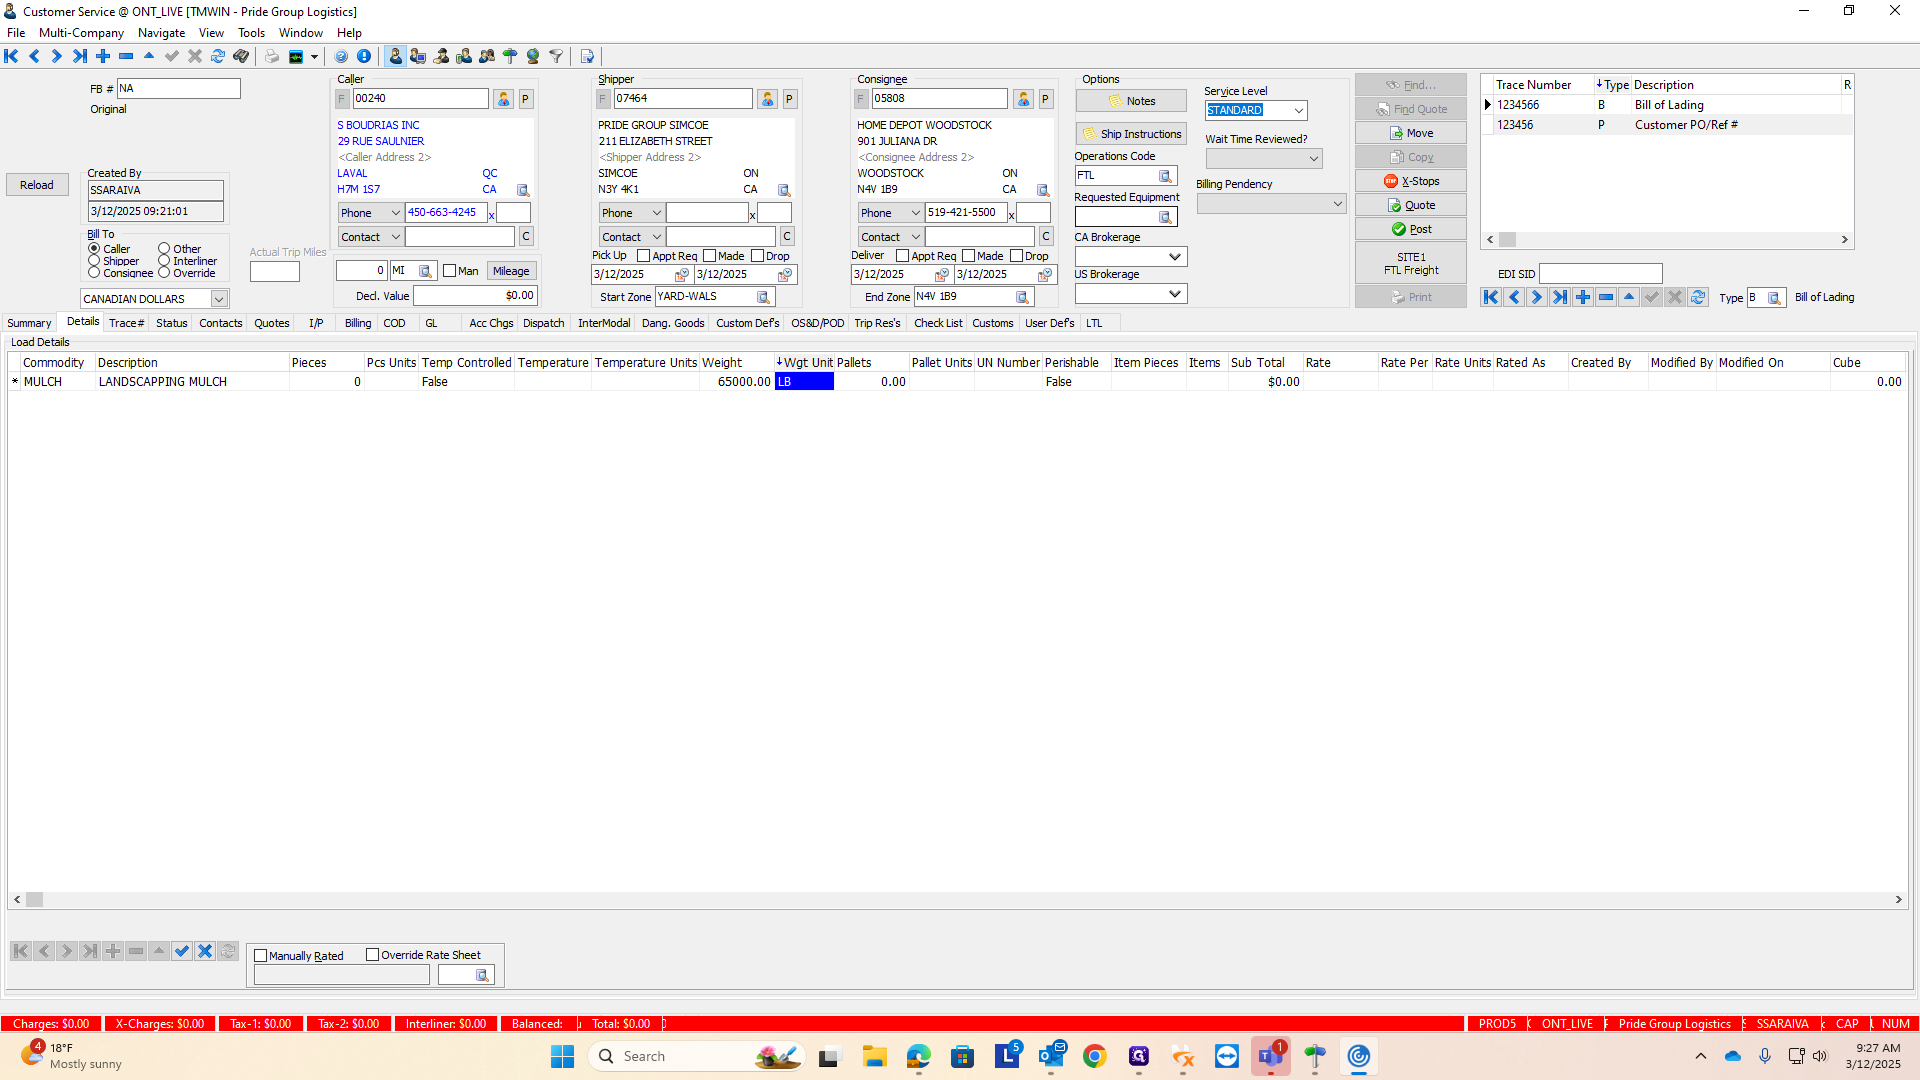
Task: Click the green checkmark post in Load Details navigator
Action: (x=182, y=951)
